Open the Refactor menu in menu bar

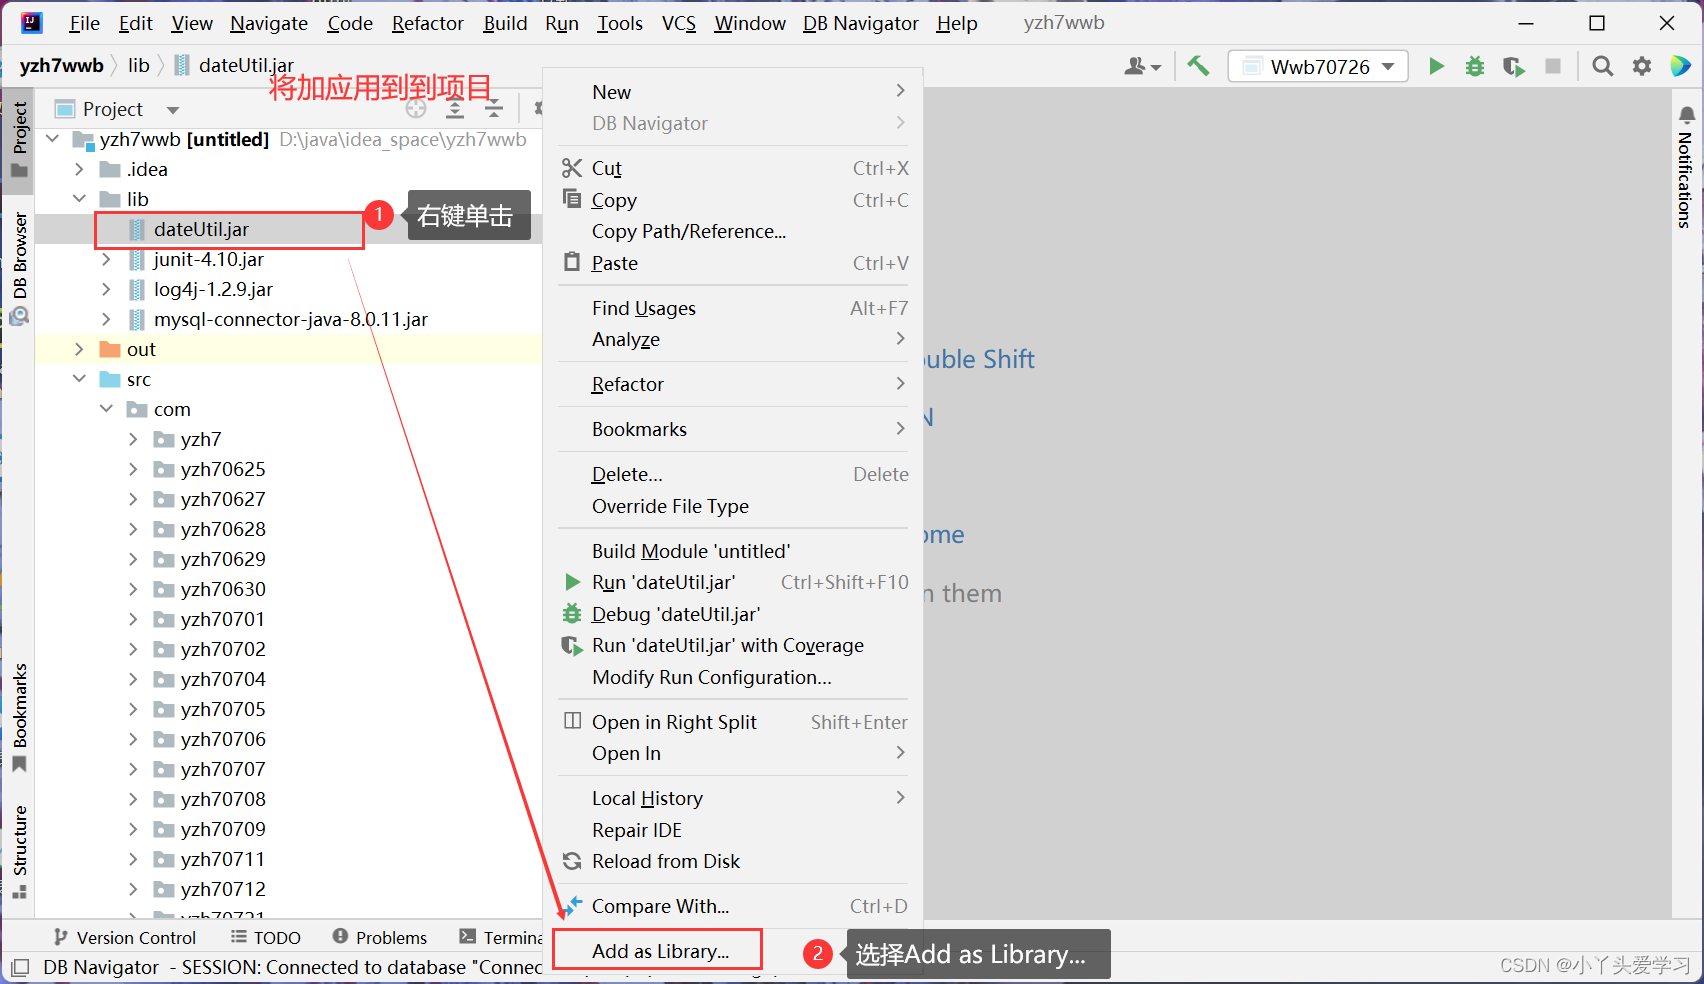[x=427, y=23]
